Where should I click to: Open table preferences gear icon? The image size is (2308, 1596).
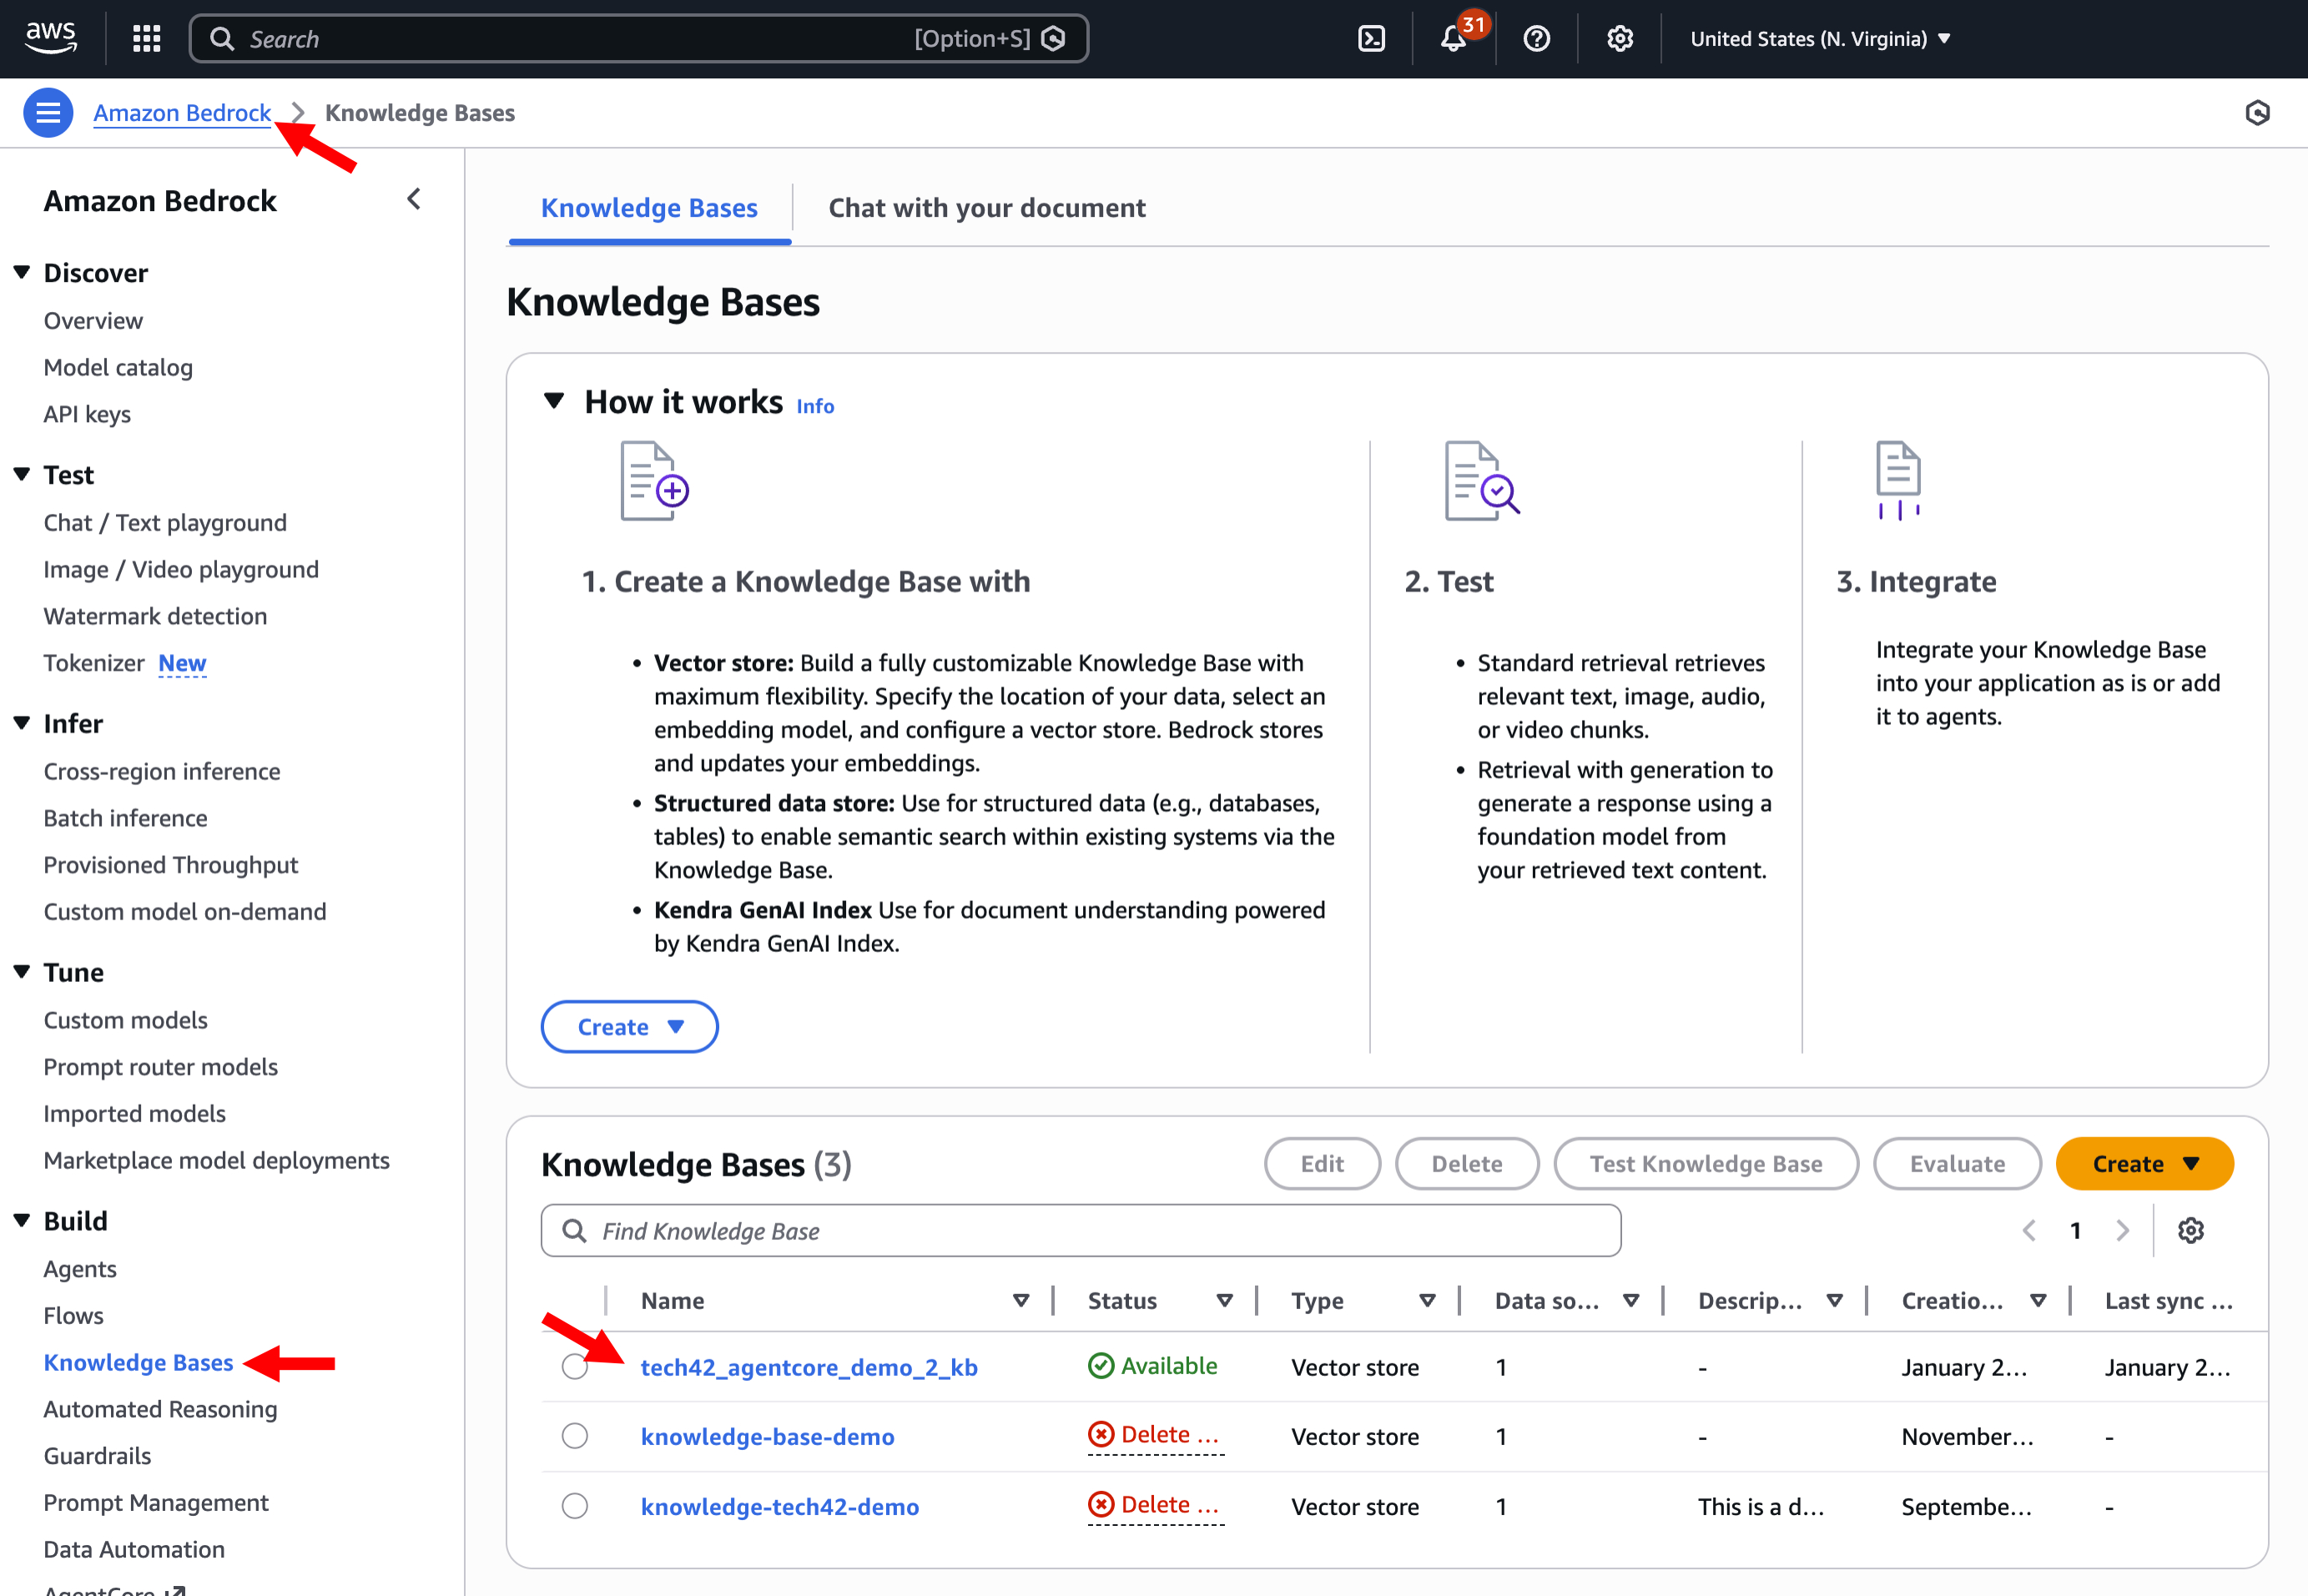[x=2190, y=1230]
